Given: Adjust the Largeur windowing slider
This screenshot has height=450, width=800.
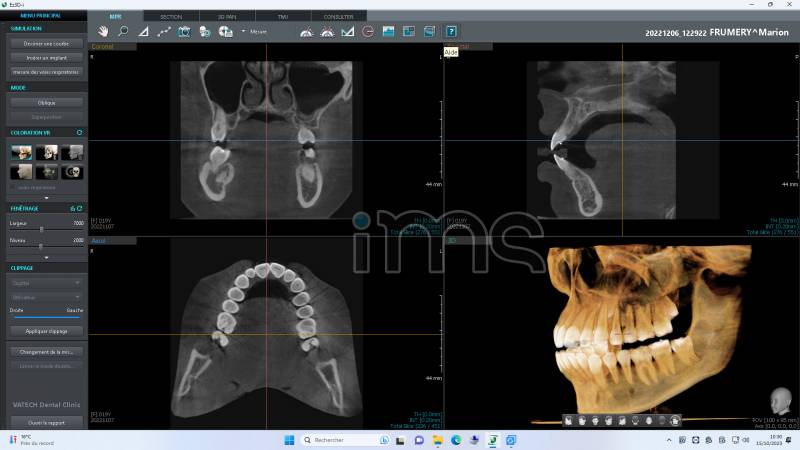Looking at the screenshot, I should (x=41, y=230).
